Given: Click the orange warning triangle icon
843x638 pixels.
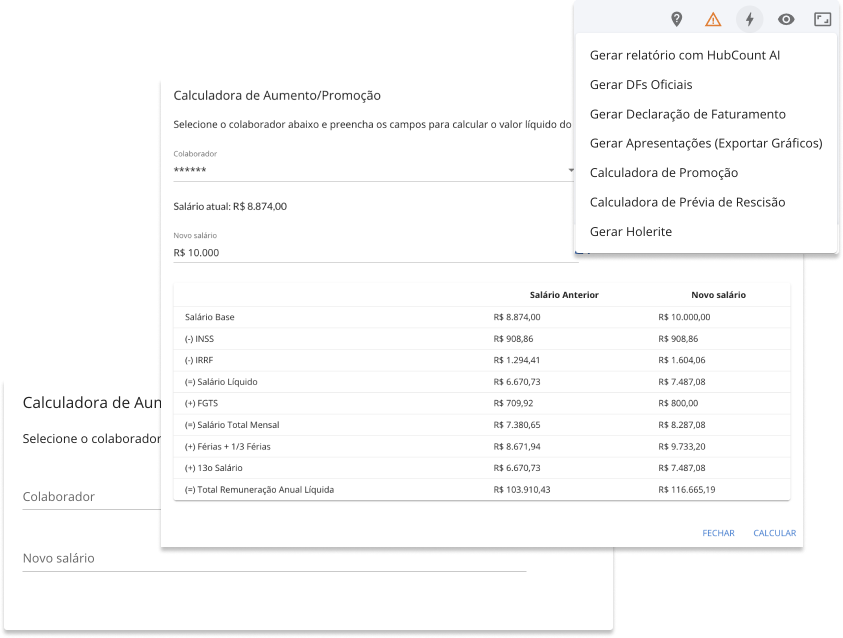Looking at the screenshot, I should click(713, 20).
